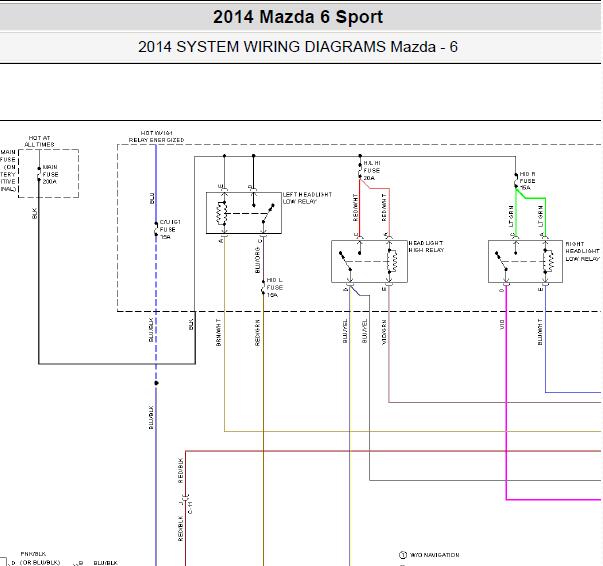
Task: Click the "HID R FUSE 15A" label
Action: (x=527, y=181)
